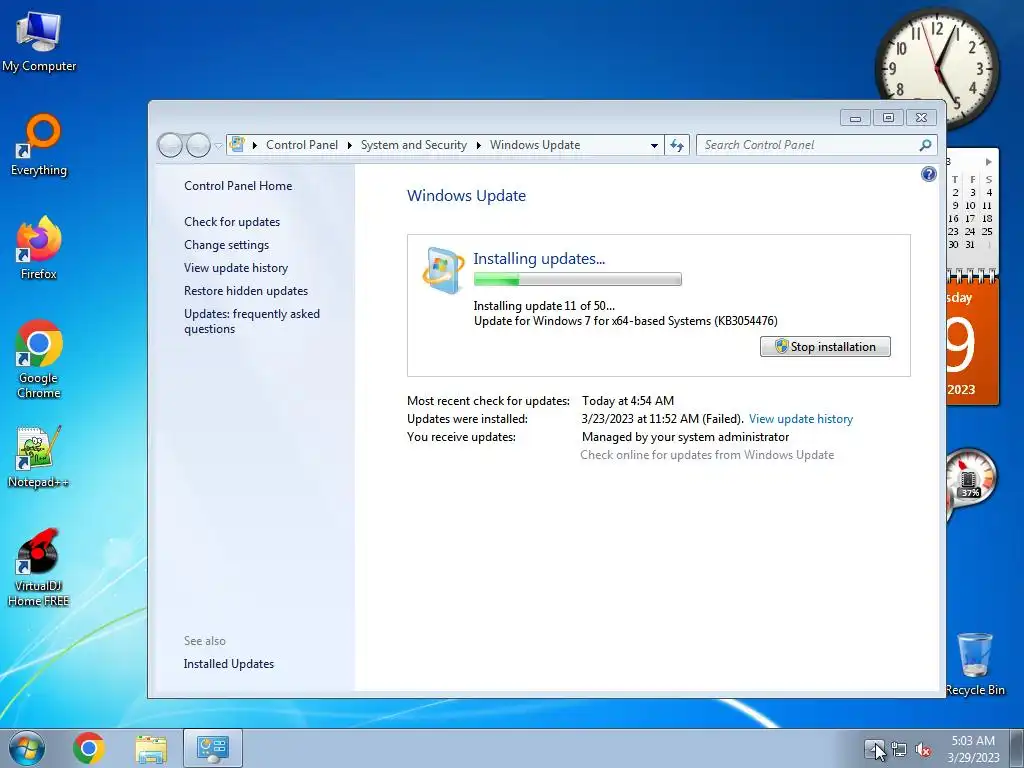Open Chrome from the taskbar
The width and height of the screenshot is (1024, 768).
89,748
